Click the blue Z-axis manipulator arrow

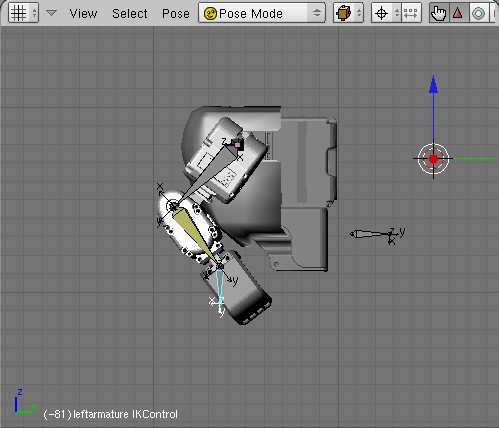pos(433,85)
